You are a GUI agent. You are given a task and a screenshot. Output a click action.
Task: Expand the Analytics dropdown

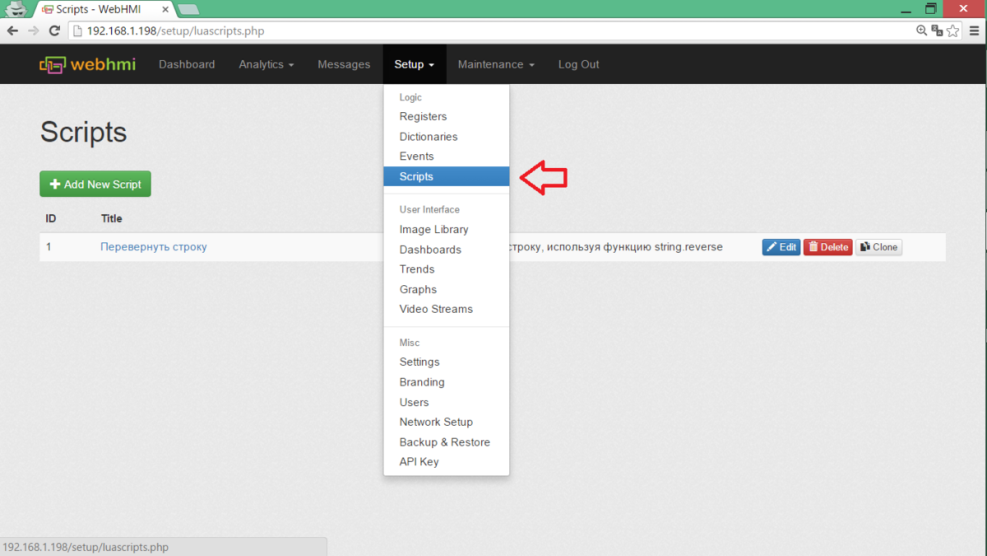[x=266, y=64]
